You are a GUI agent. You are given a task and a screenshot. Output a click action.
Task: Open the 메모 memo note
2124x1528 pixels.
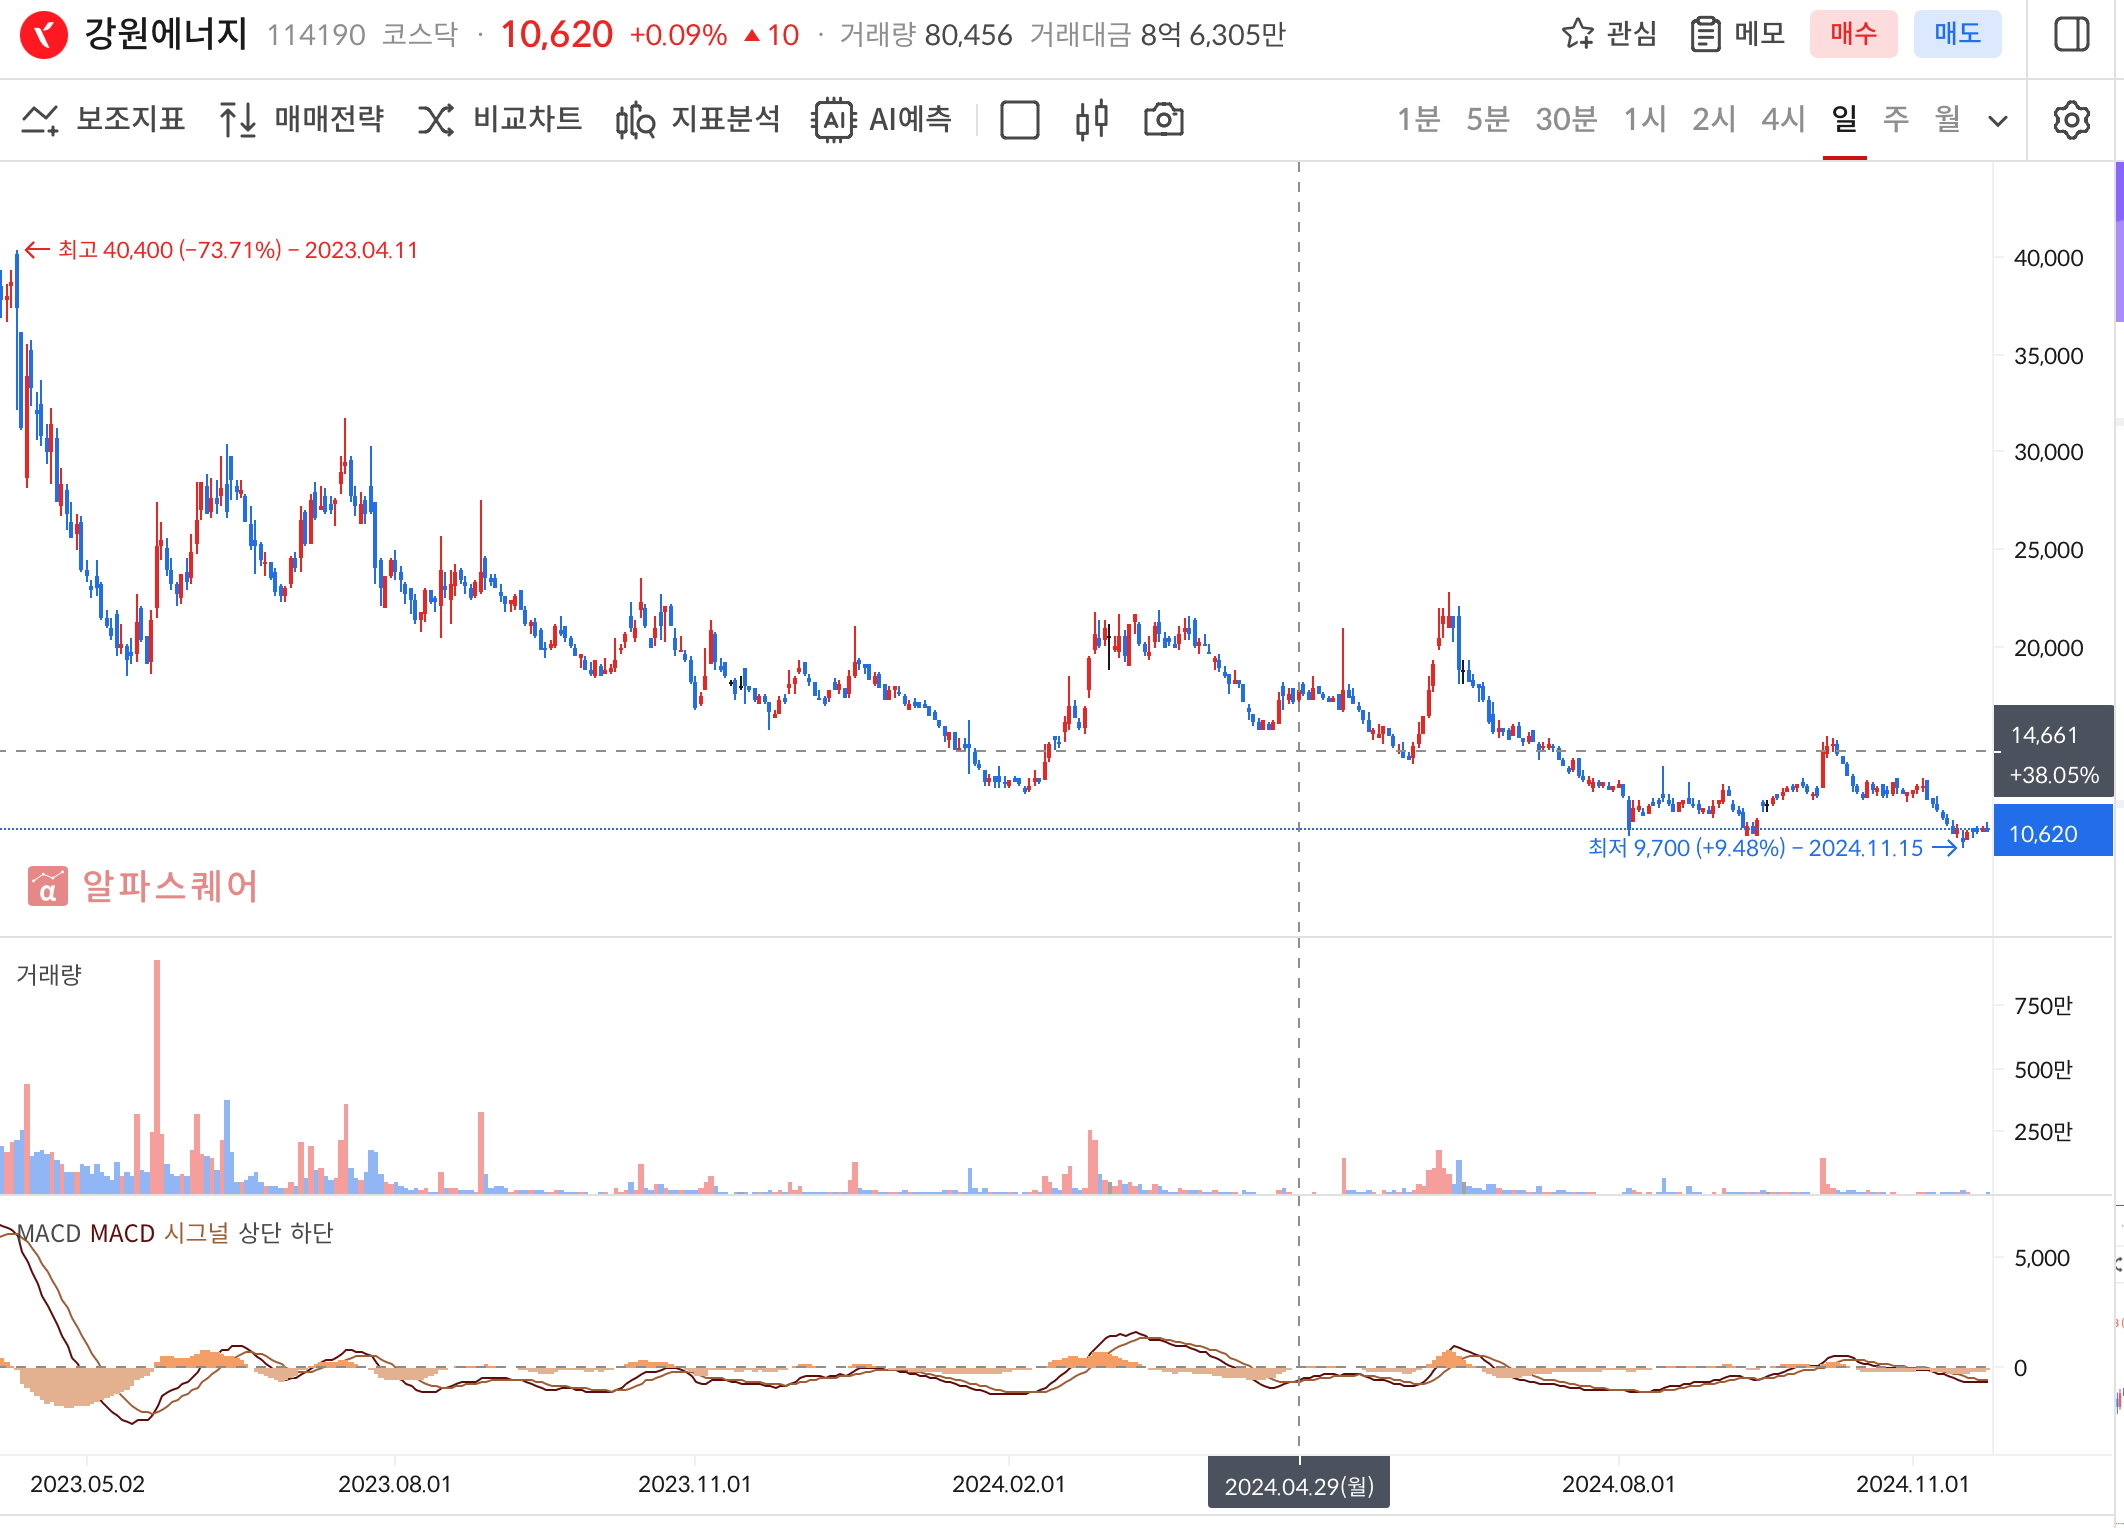coord(1738,34)
